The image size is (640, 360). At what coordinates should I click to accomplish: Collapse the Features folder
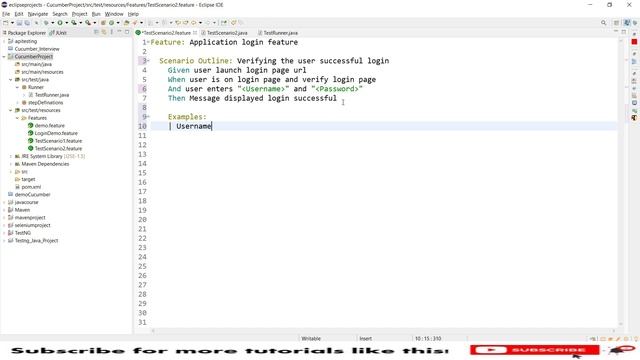pos(18,118)
